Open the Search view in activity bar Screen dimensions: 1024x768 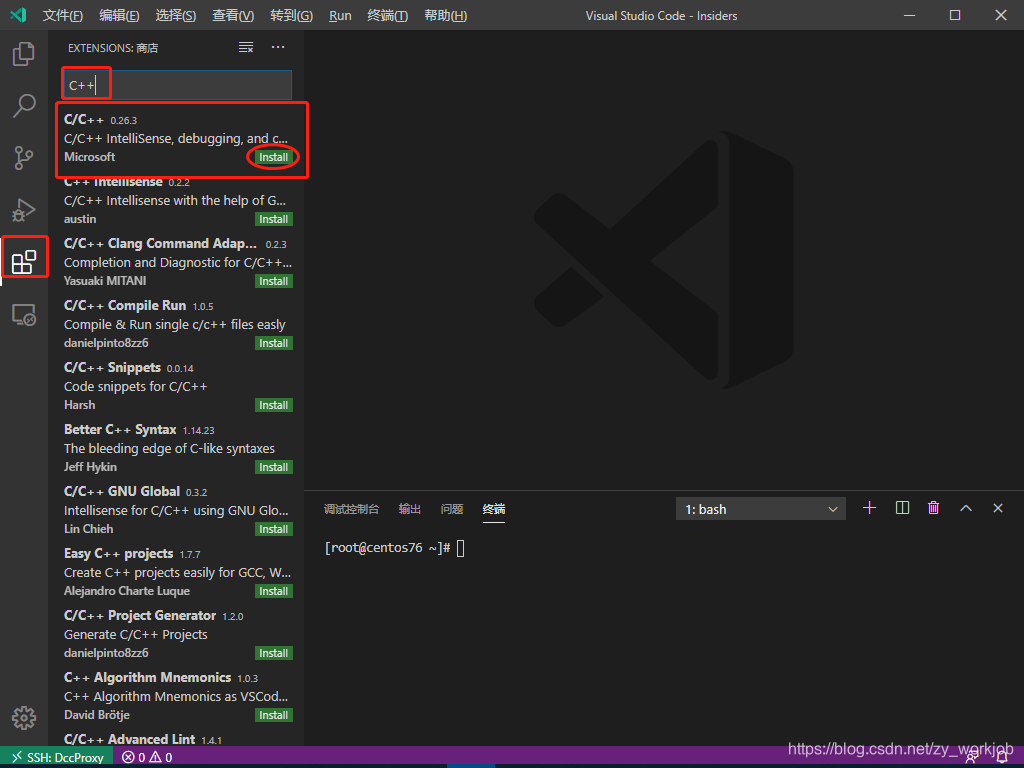[24, 105]
